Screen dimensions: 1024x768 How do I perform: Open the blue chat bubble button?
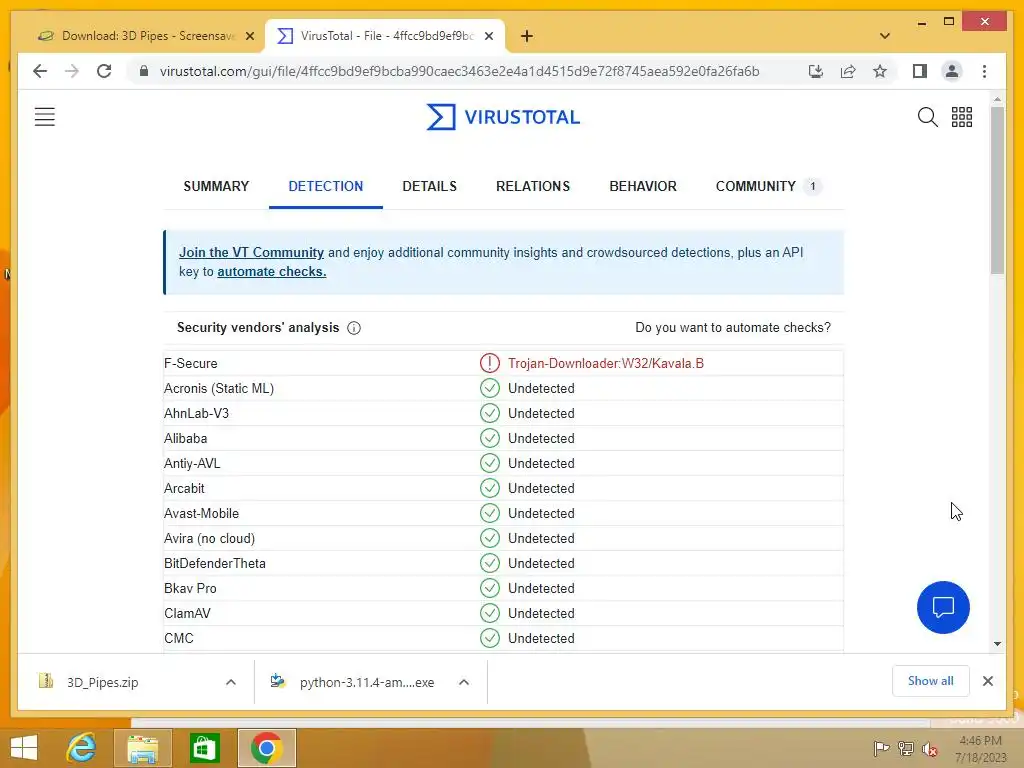click(x=943, y=607)
